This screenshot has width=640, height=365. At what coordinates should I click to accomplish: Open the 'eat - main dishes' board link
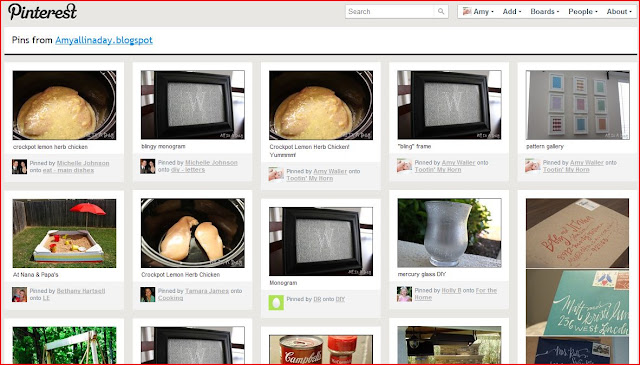tap(68, 170)
